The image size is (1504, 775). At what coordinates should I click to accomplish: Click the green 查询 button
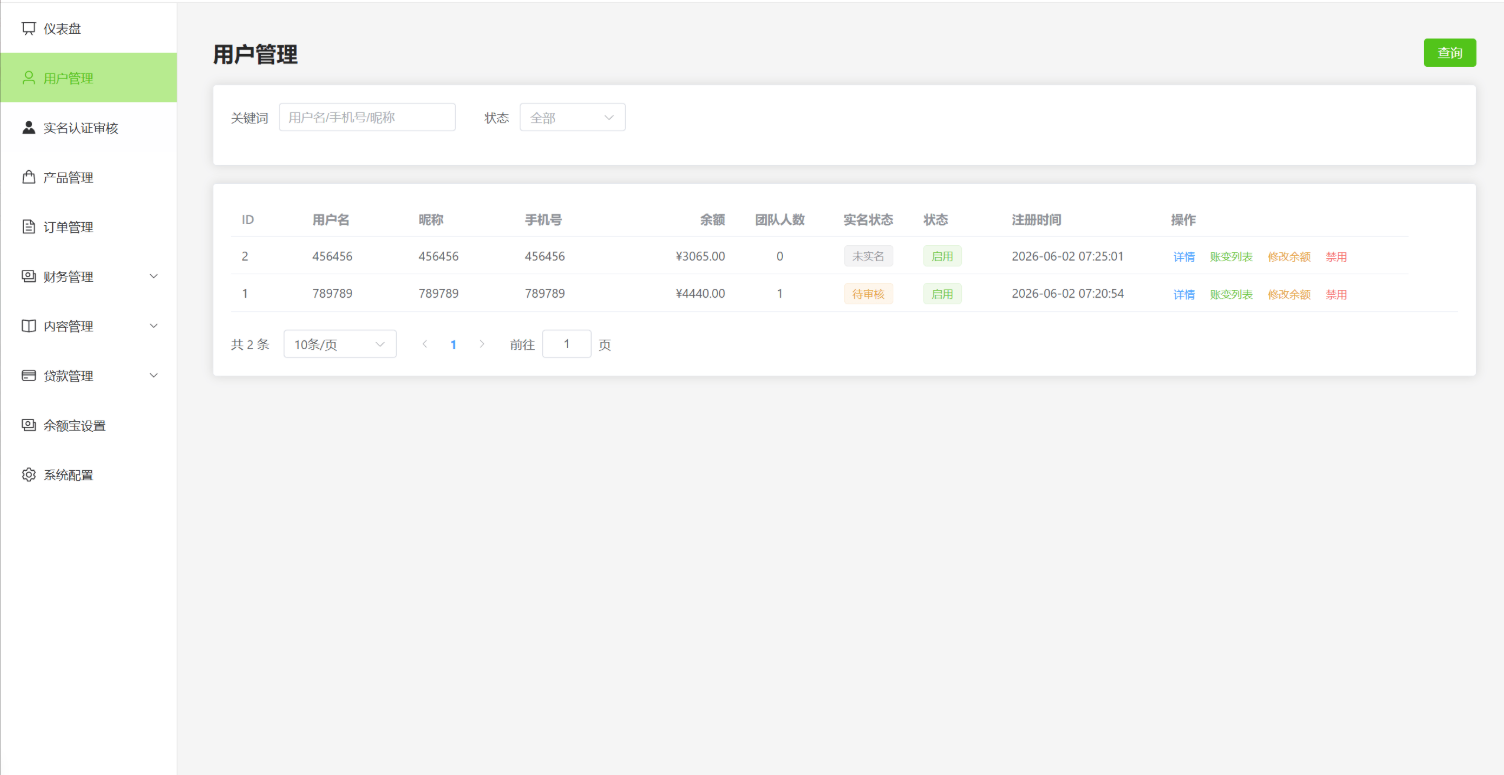pos(1449,53)
